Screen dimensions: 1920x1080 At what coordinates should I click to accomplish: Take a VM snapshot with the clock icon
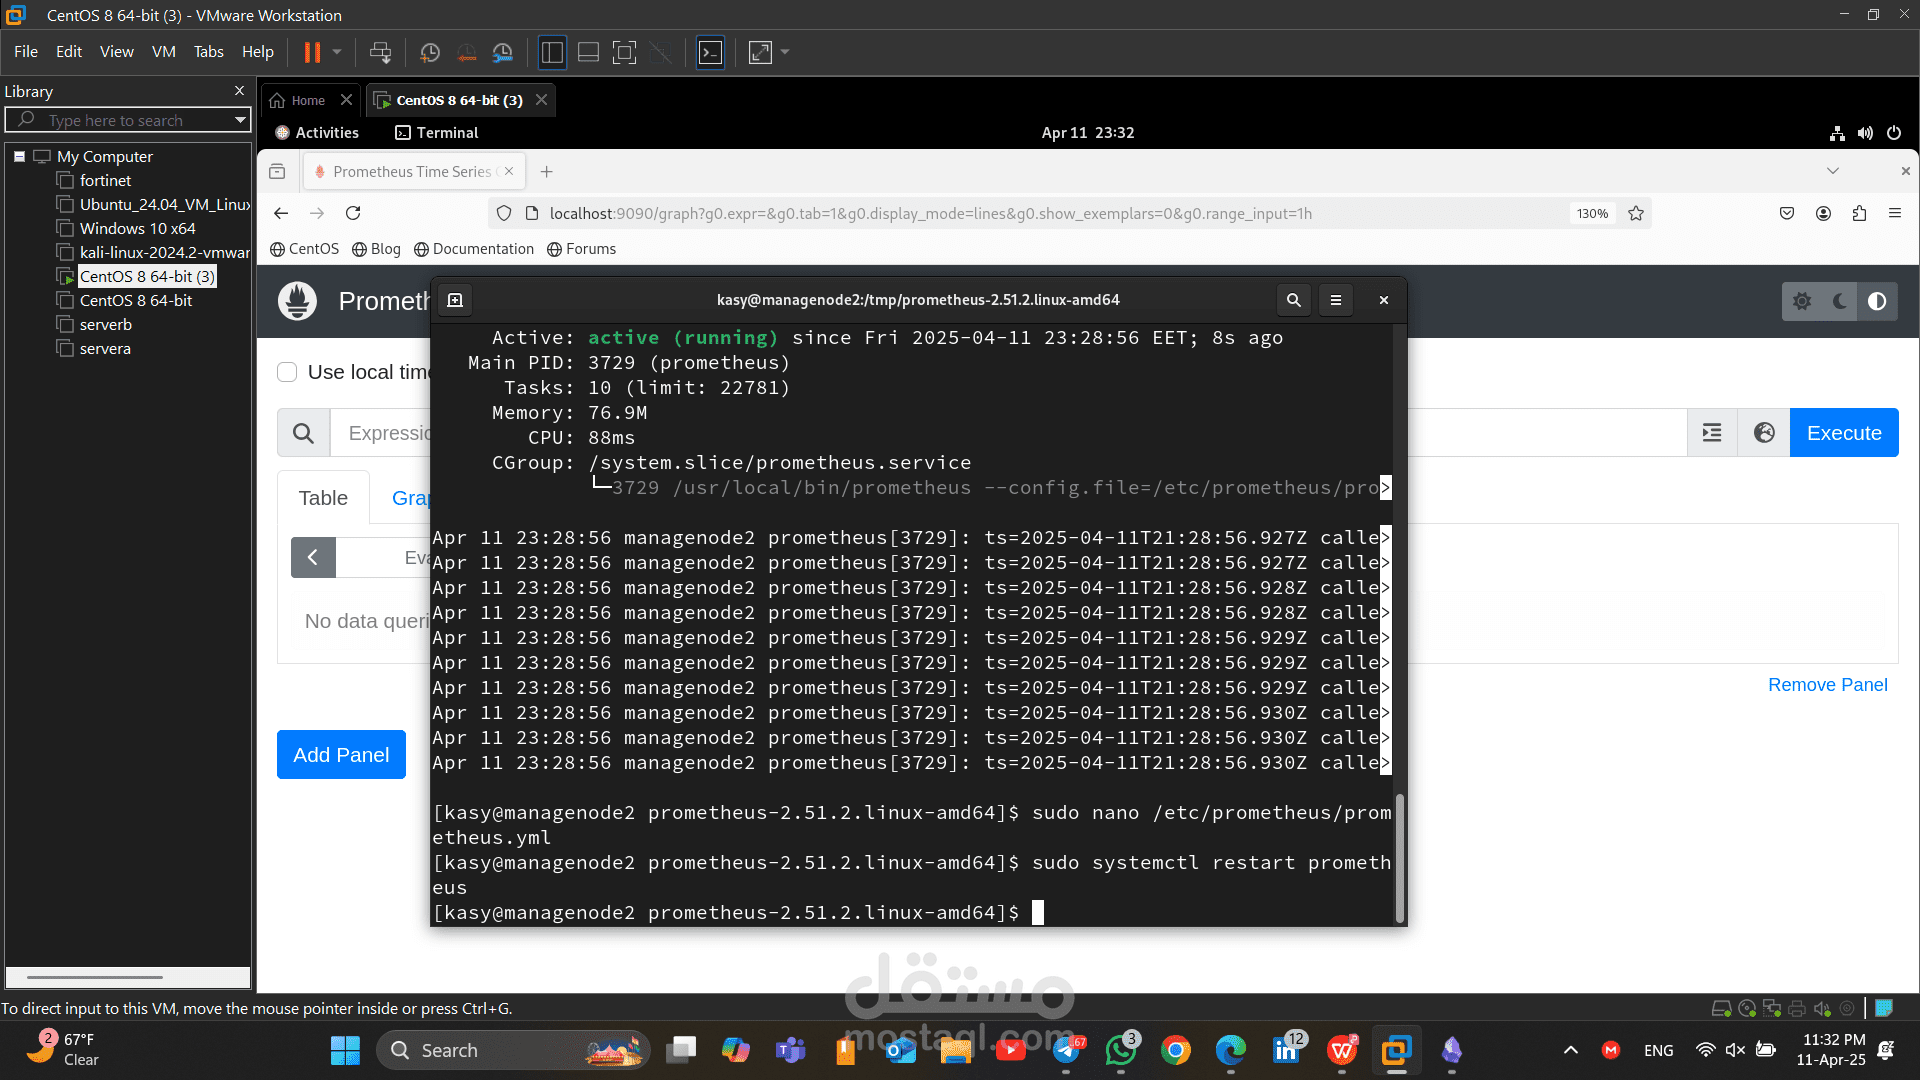click(x=430, y=52)
